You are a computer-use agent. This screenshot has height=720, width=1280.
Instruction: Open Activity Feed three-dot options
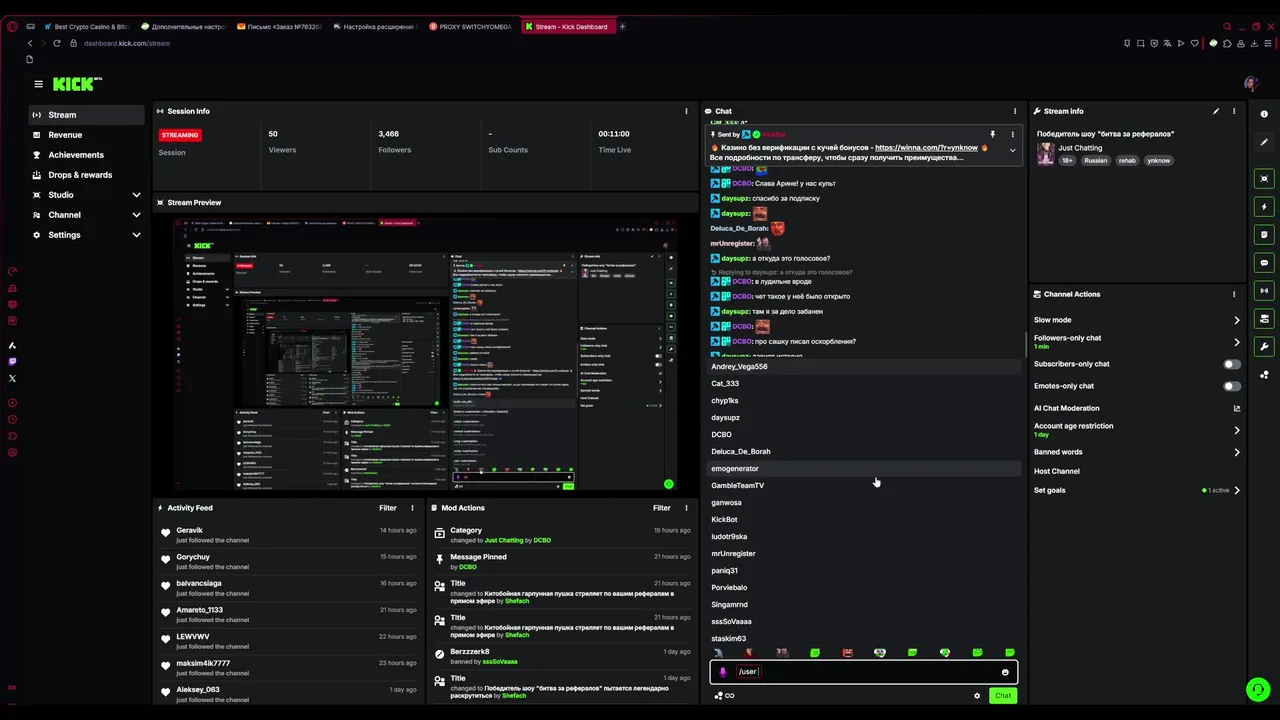tap(412, 508)
